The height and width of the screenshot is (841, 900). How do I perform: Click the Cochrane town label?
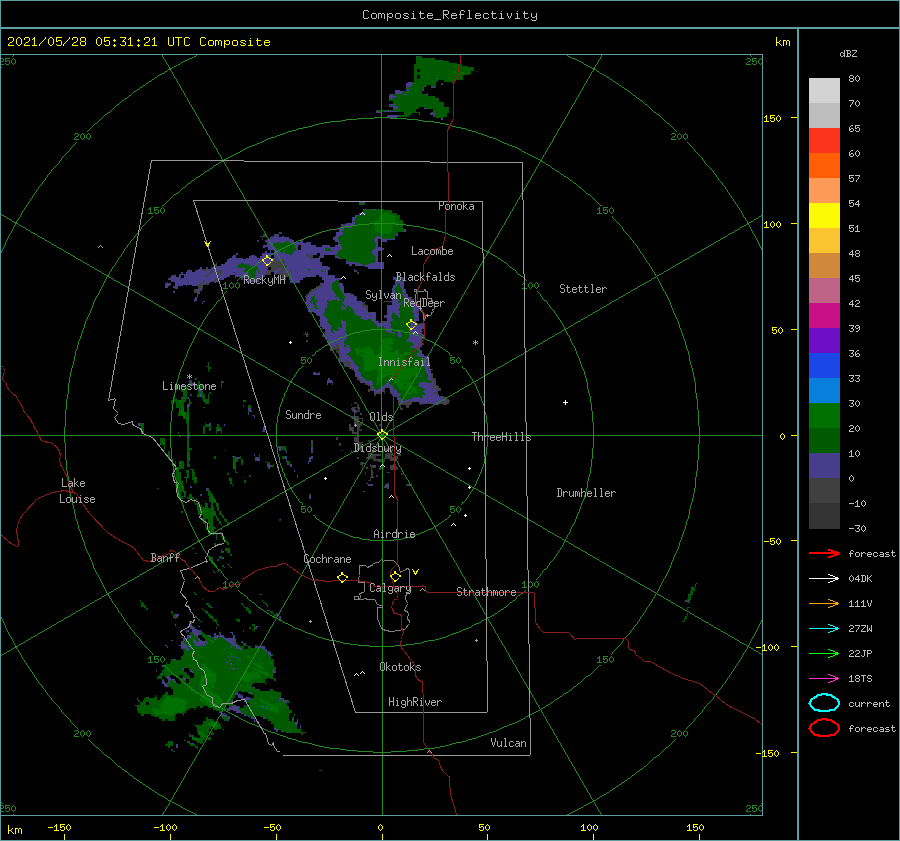(327, 559)
